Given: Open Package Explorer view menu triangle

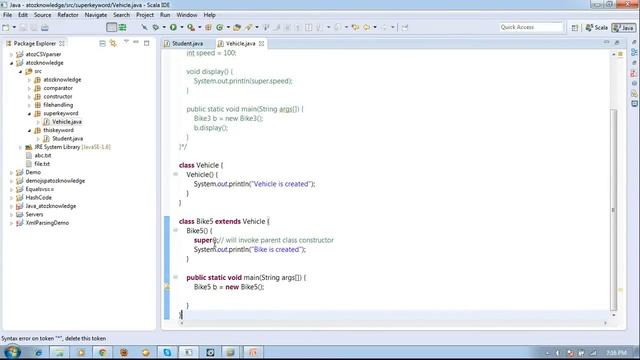Looking at the screenshot, I should tap(126, 42).
